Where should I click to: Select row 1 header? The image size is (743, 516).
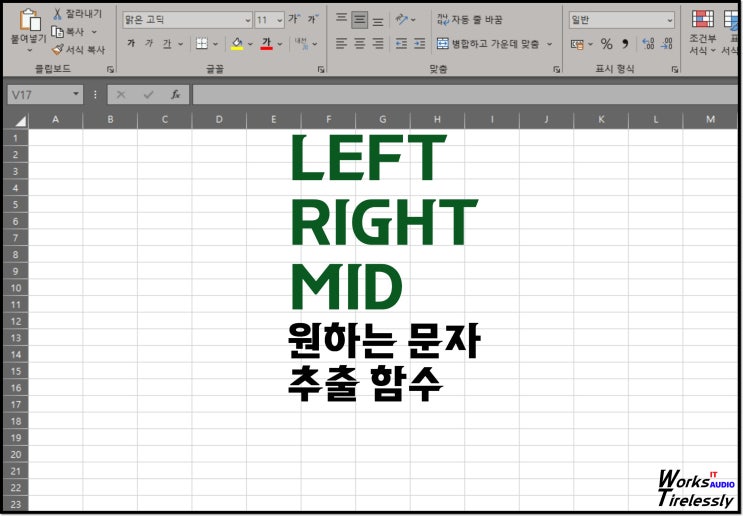15,138
